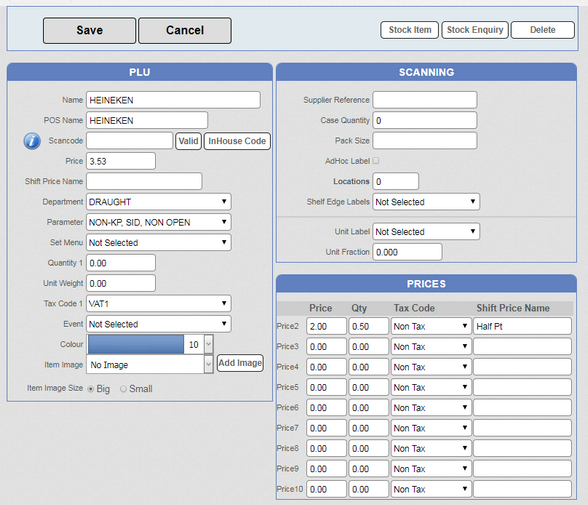Open the Price9 Tax Code dropdown
Image resolution: width=588 pixels, height=505 pixels.
point(431,469)
